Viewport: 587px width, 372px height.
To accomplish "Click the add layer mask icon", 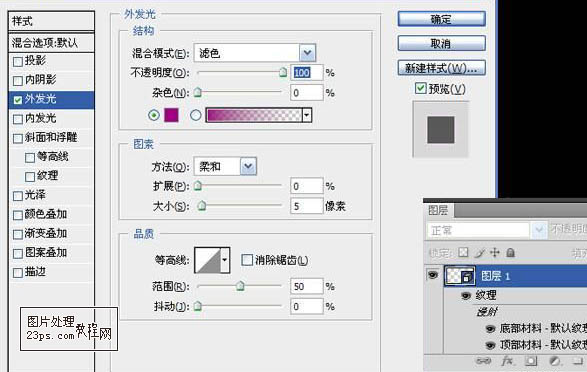I will coord(530,361).
